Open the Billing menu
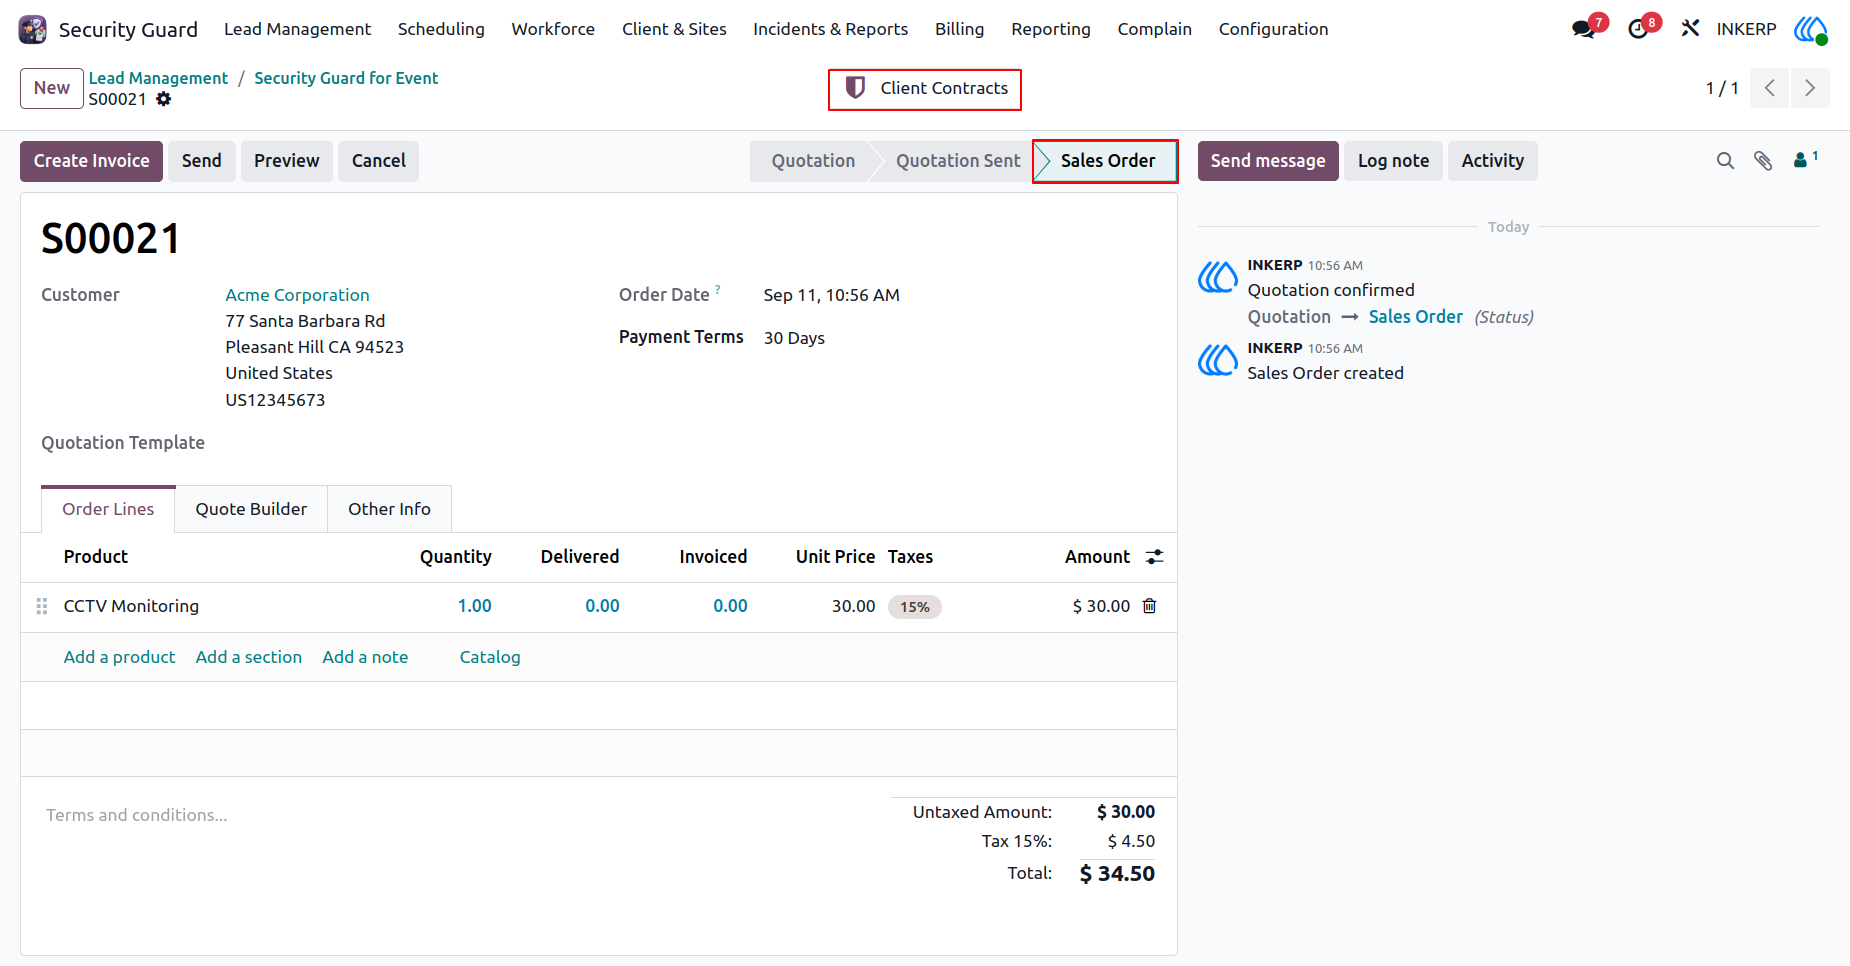Image resolution: width=1850 pixels, height=966 pixels. click(959, 29)
